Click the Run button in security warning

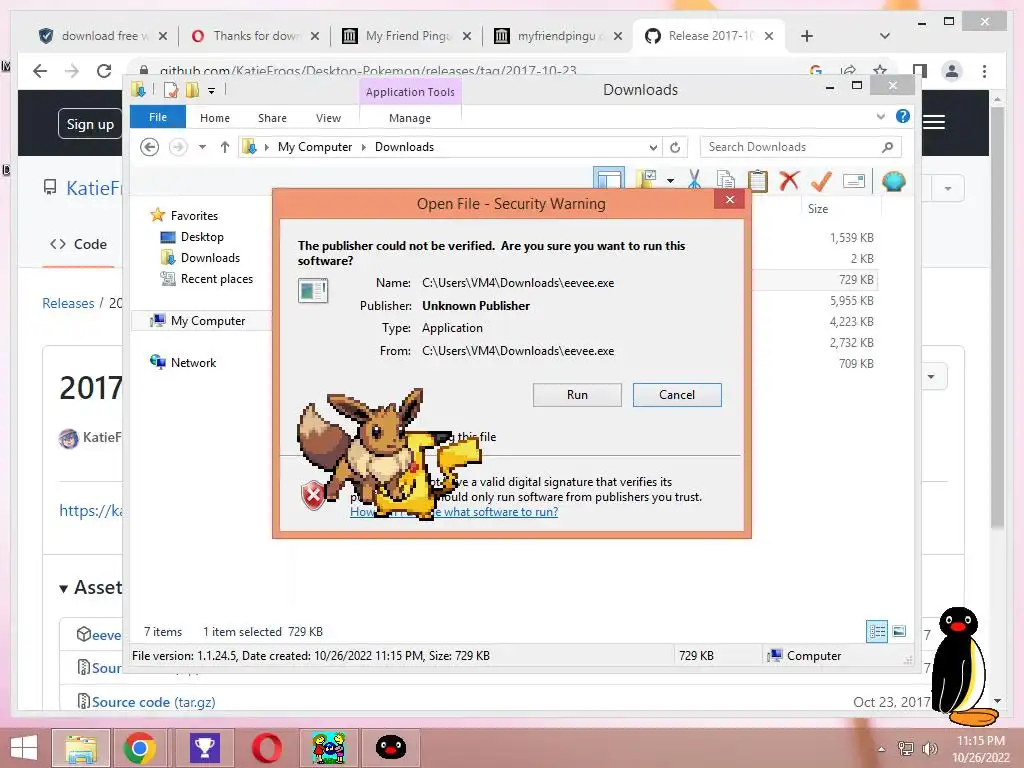pos(577,394)
